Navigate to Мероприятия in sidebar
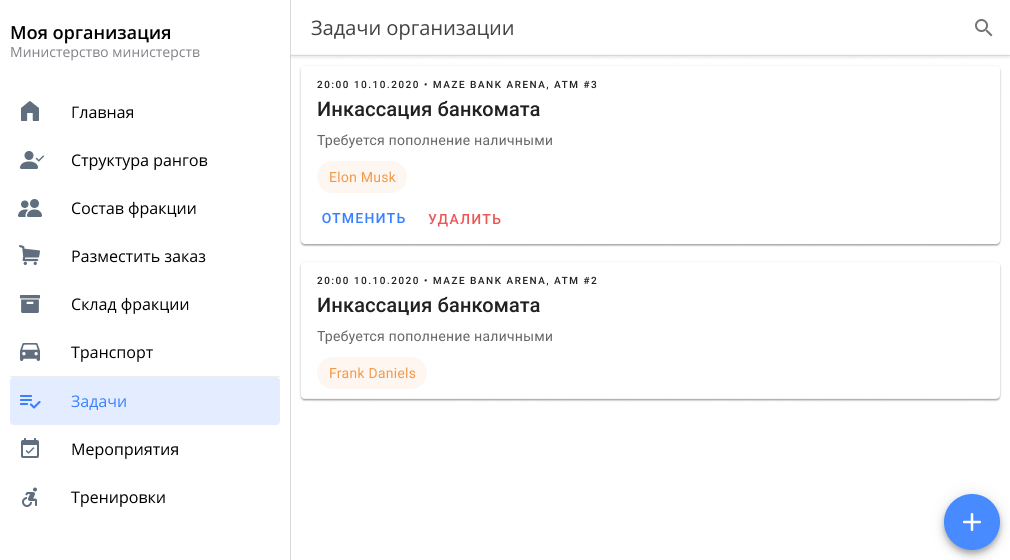The image size is (1010, 560). 125,449
